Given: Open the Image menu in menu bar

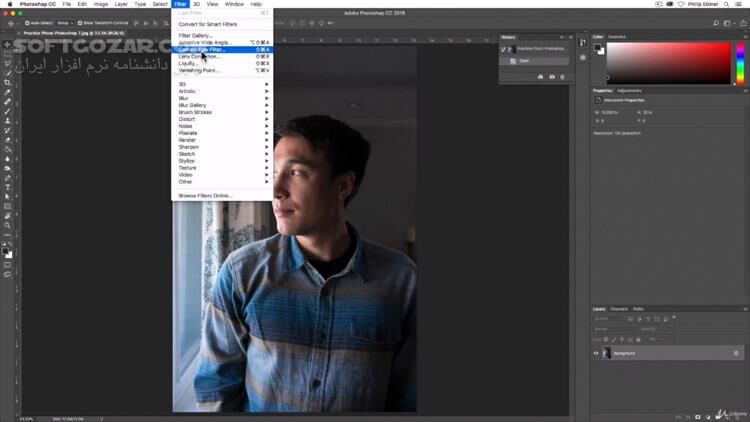Looking at the screenshot, I should [x=100, y=4].
